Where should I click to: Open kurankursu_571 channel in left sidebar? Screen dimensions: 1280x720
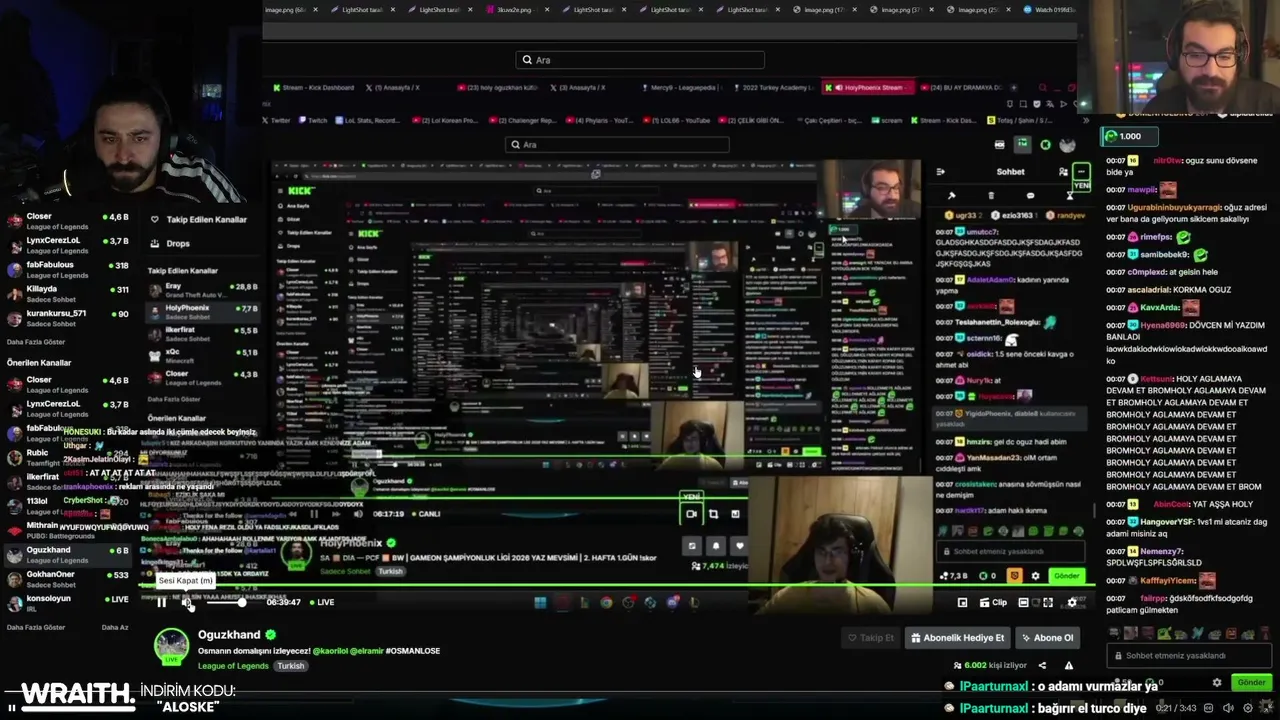[x=68, y=318]
